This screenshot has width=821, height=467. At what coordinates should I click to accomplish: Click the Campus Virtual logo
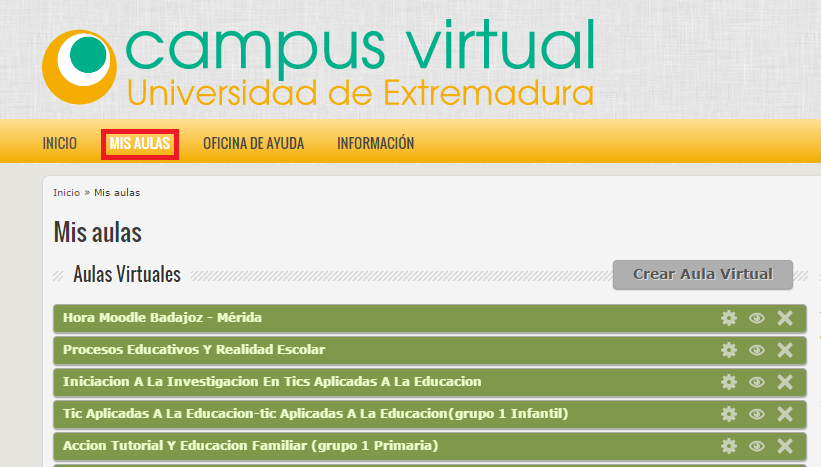(318, 64)
